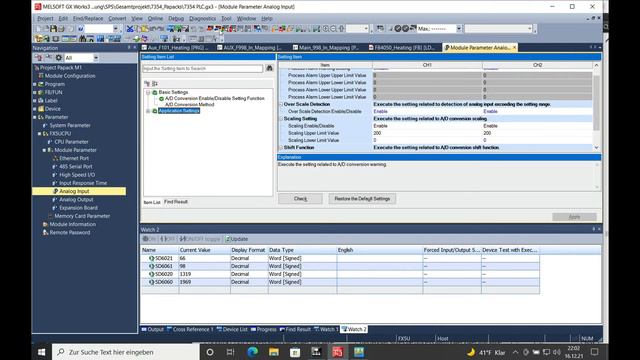The width and height of the screenshot is (640, 360).
Task: Click binoculars search icon beside setting search field
Action: pos(269,68)
